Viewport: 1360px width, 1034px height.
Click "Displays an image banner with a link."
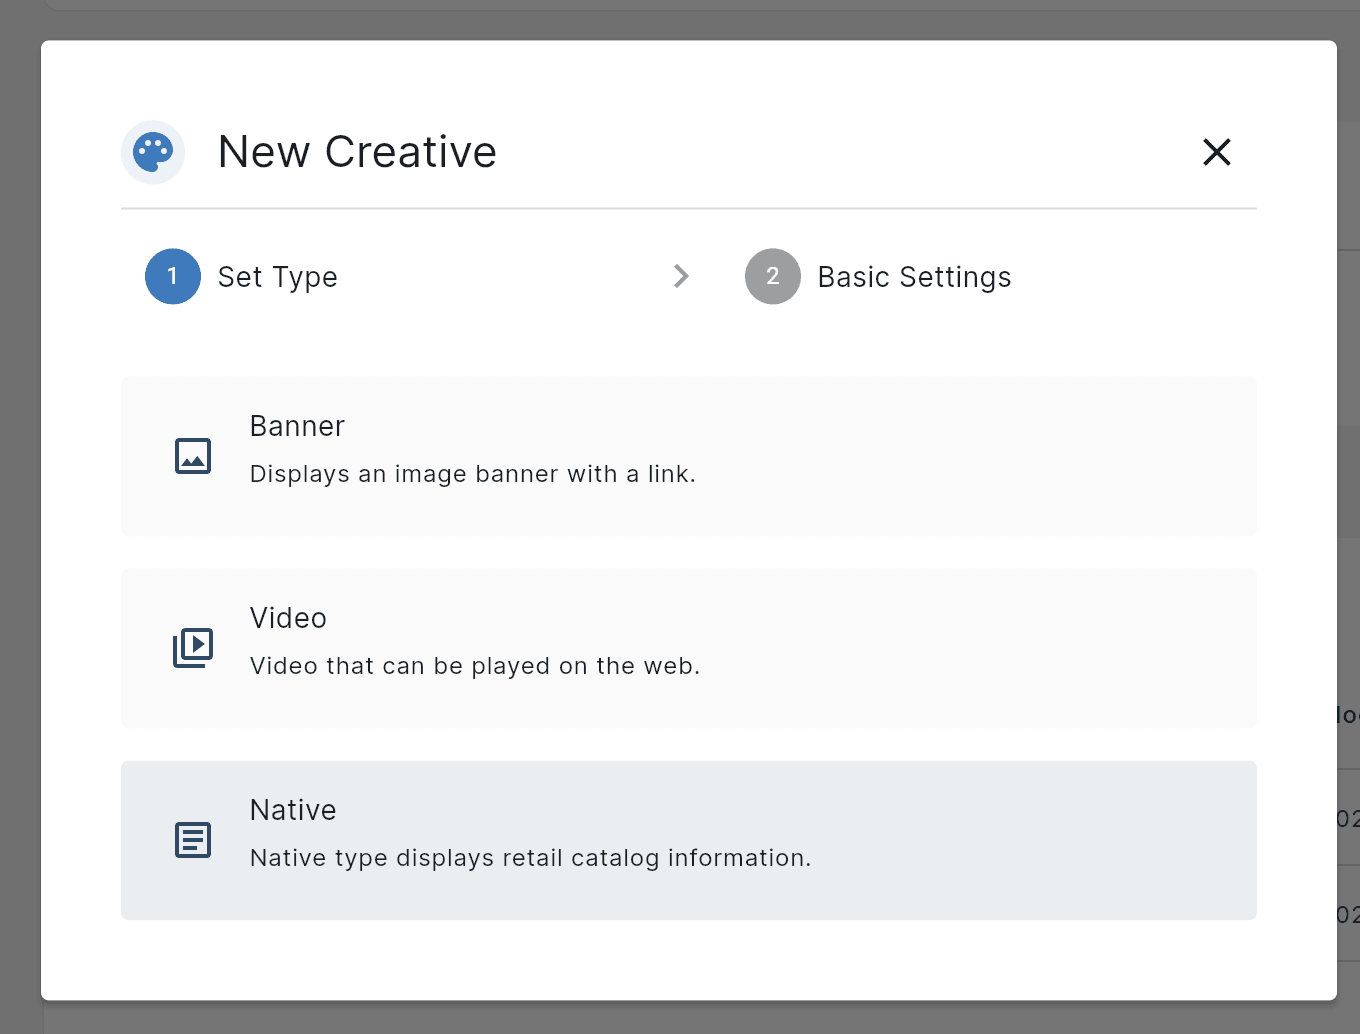click(472, 474)
